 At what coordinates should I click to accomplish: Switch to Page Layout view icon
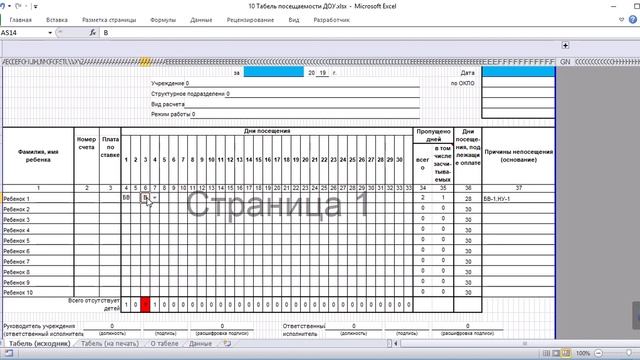556,353
